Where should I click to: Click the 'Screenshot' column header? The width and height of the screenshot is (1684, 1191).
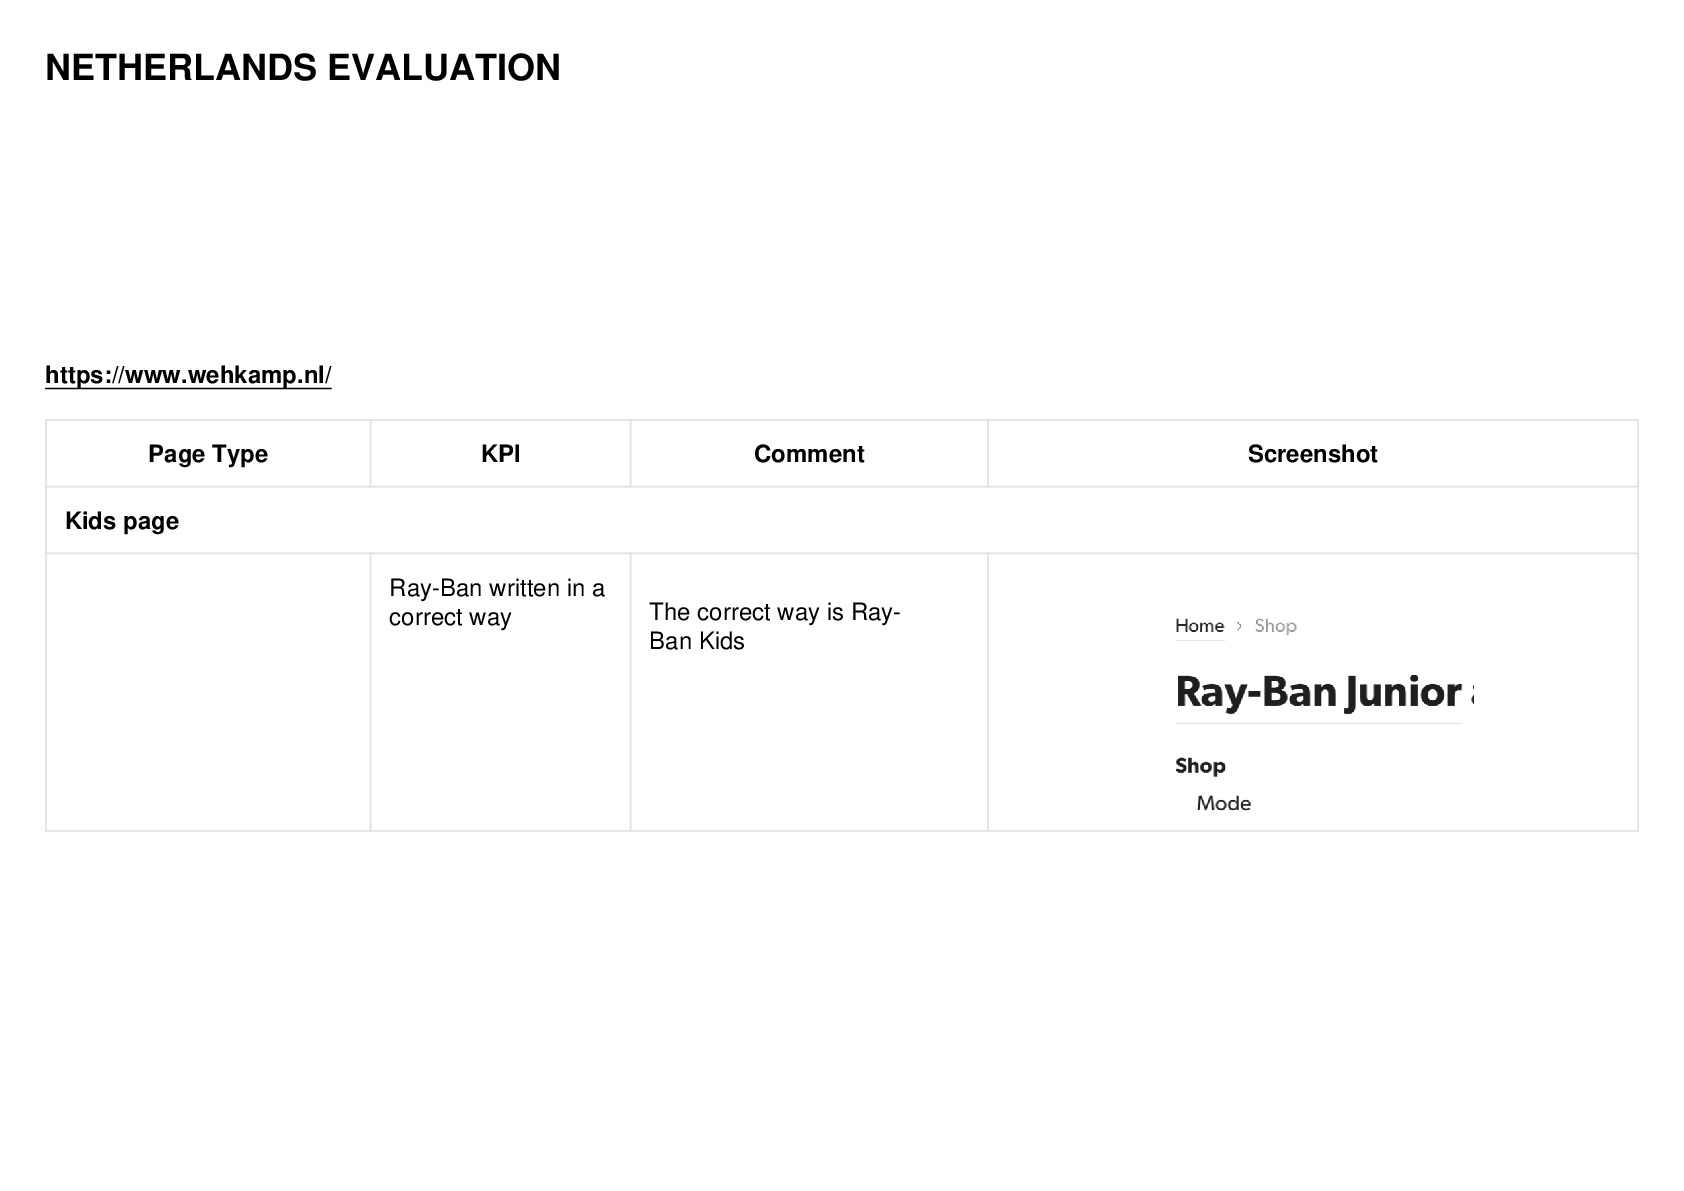point(1312,454)
